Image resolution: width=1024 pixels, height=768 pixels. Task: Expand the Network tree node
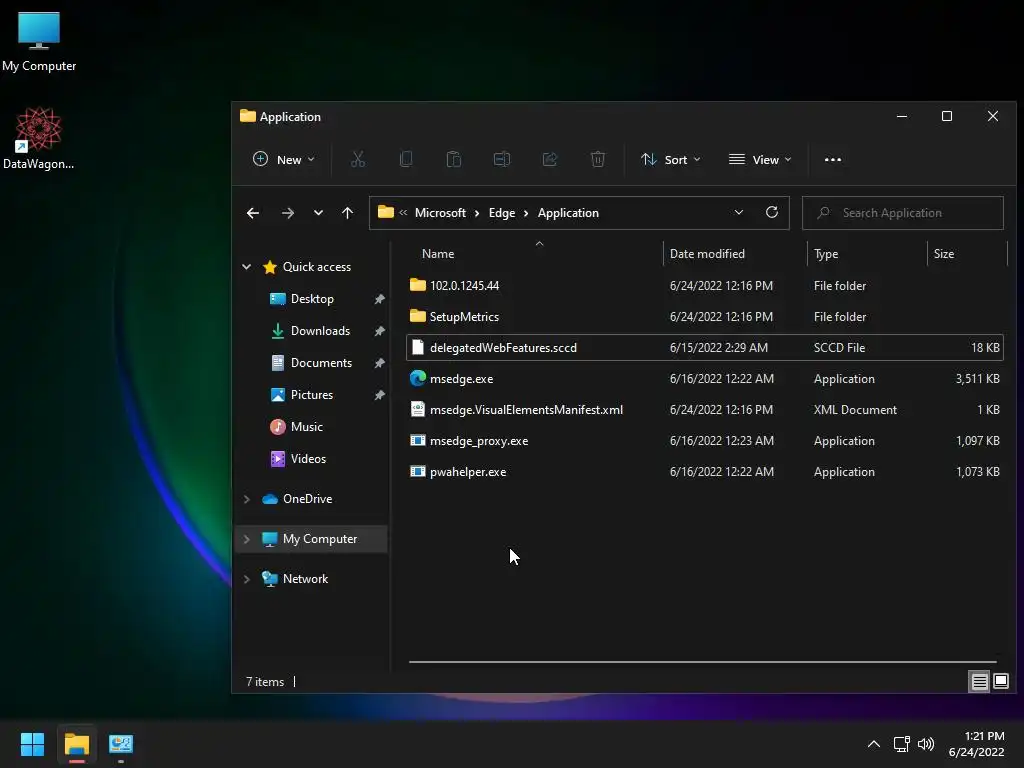tap(247, 579)
